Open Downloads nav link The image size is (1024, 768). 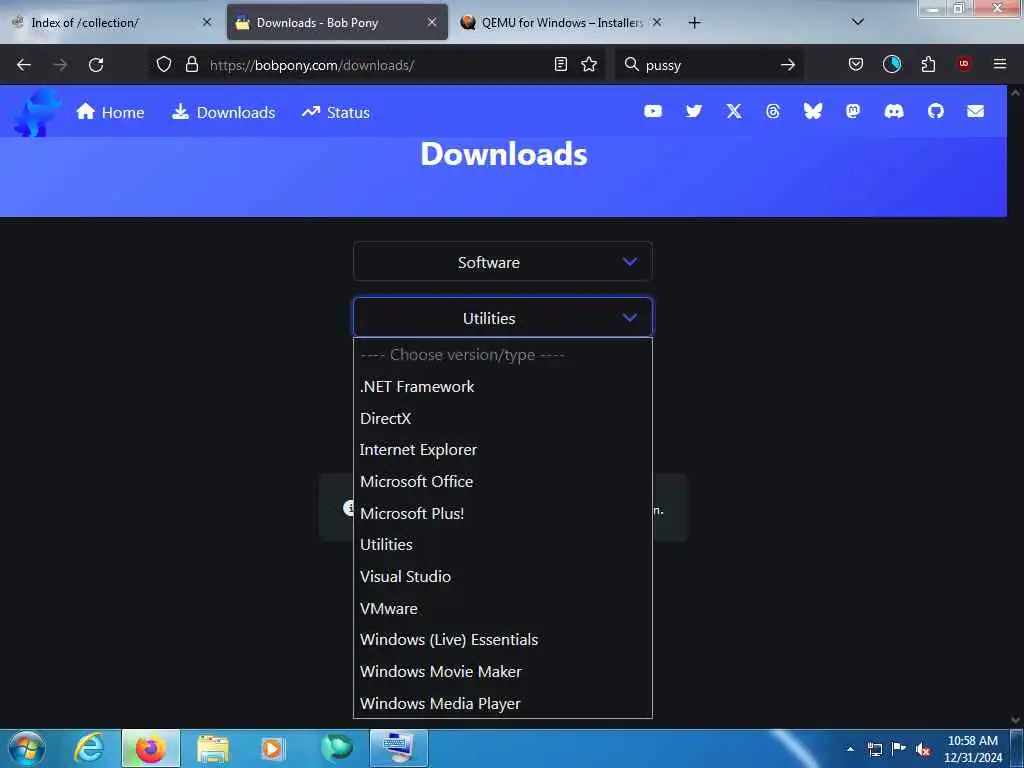coord(223,112)
